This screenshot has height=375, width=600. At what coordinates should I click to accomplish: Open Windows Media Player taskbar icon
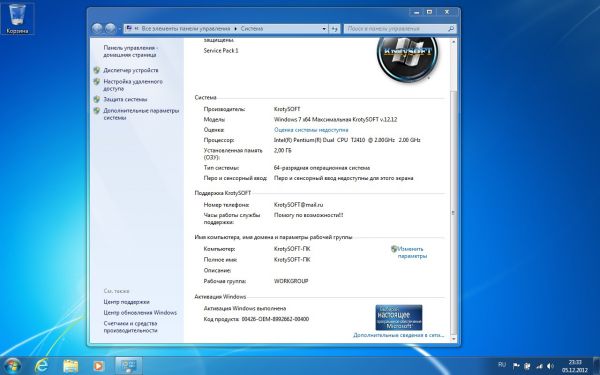point(98,366)
